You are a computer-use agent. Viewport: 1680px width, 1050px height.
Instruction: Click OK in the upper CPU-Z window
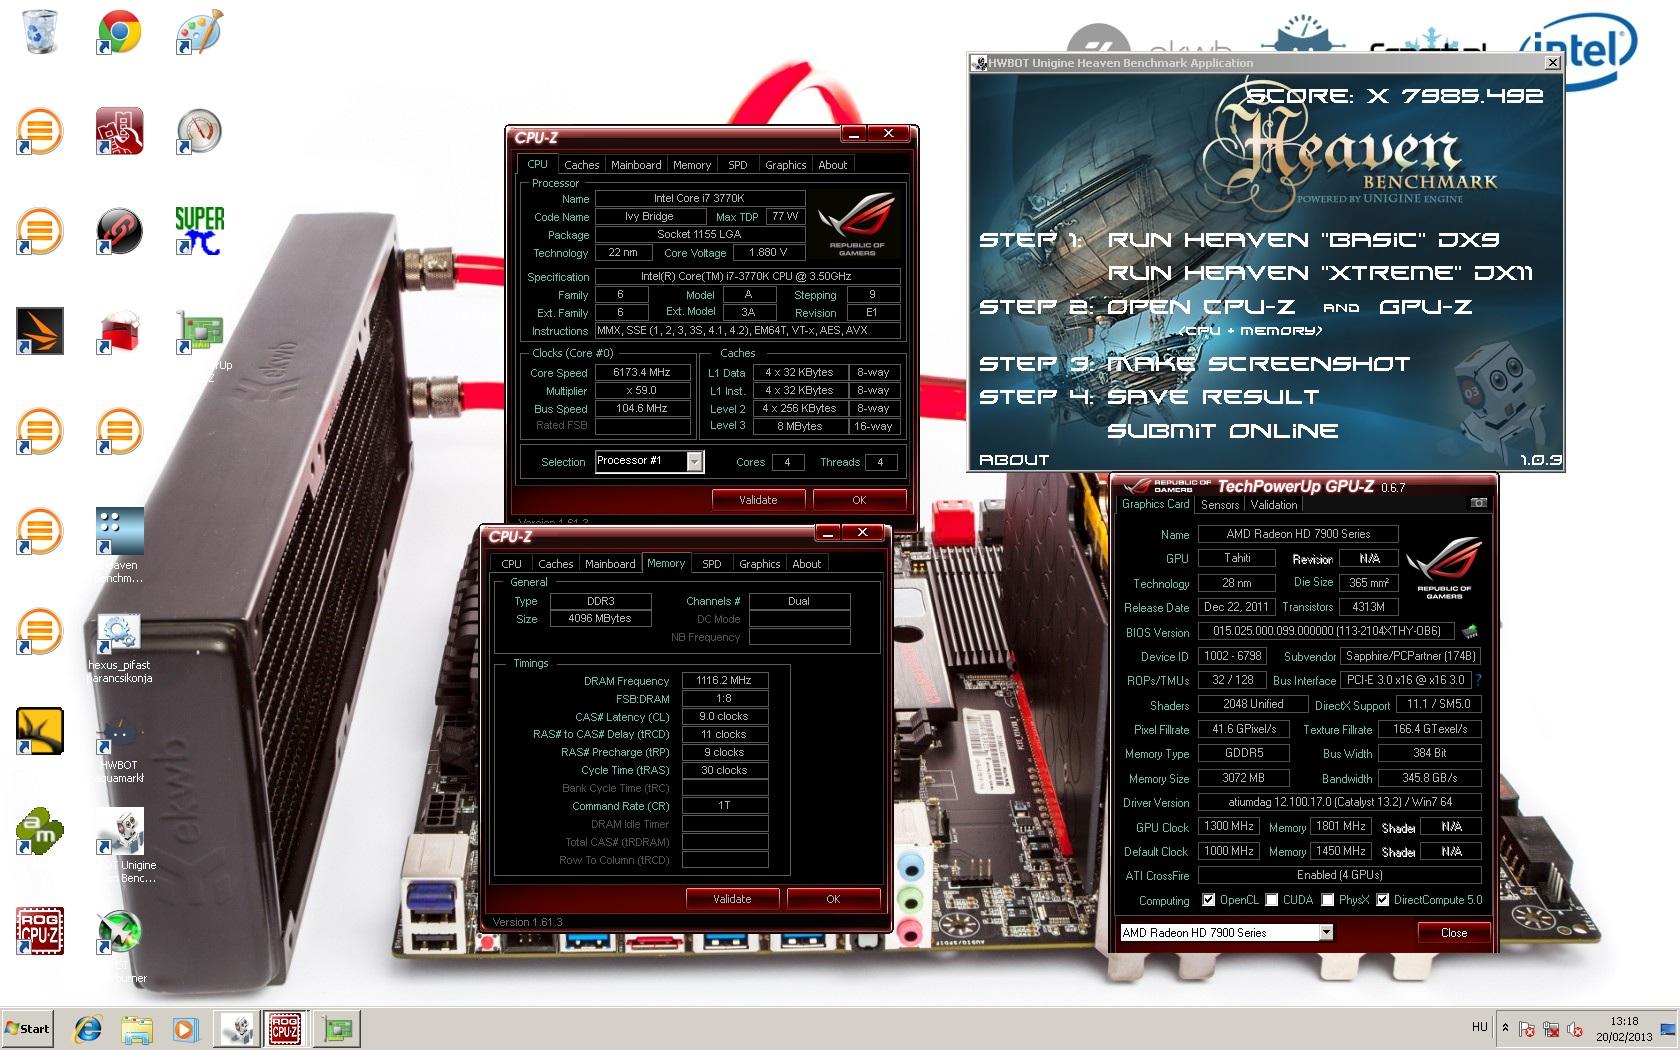859,499
